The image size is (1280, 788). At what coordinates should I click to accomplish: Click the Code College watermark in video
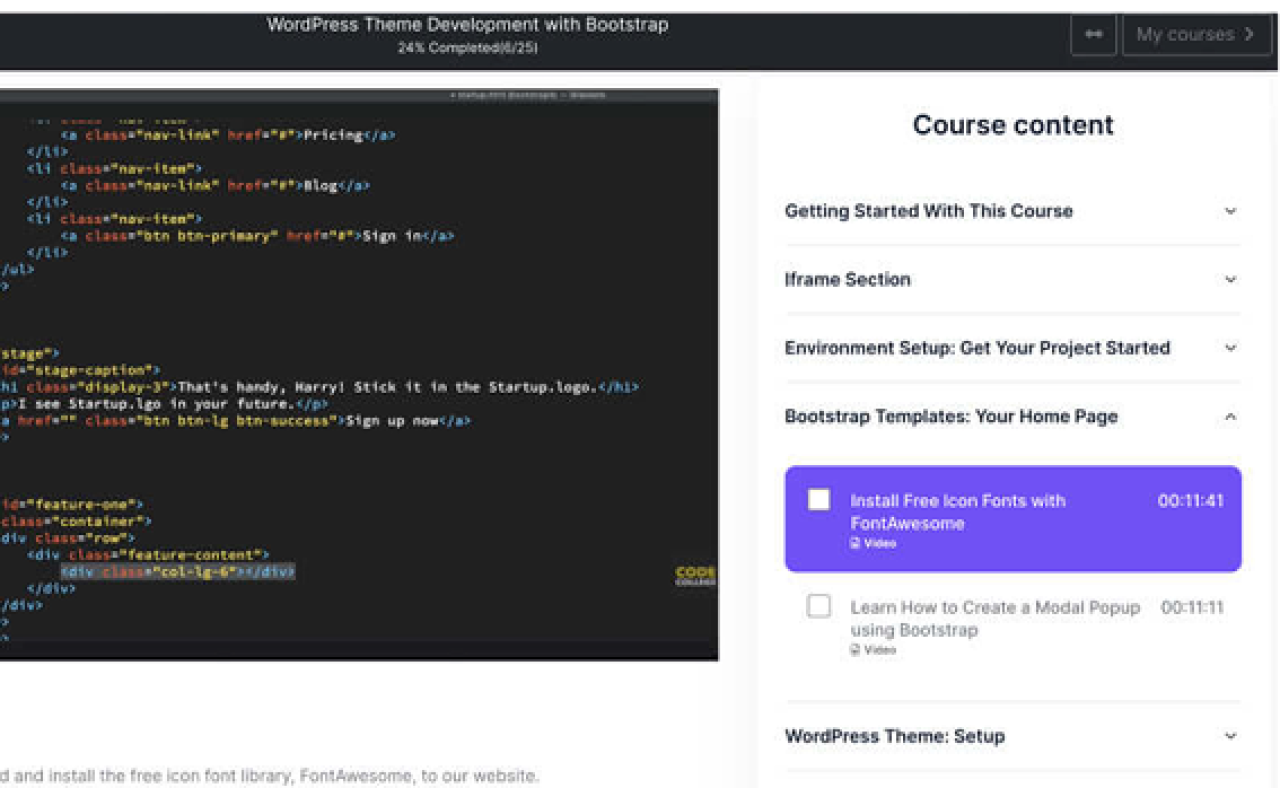pyautogui.click(x=695, y=576)
